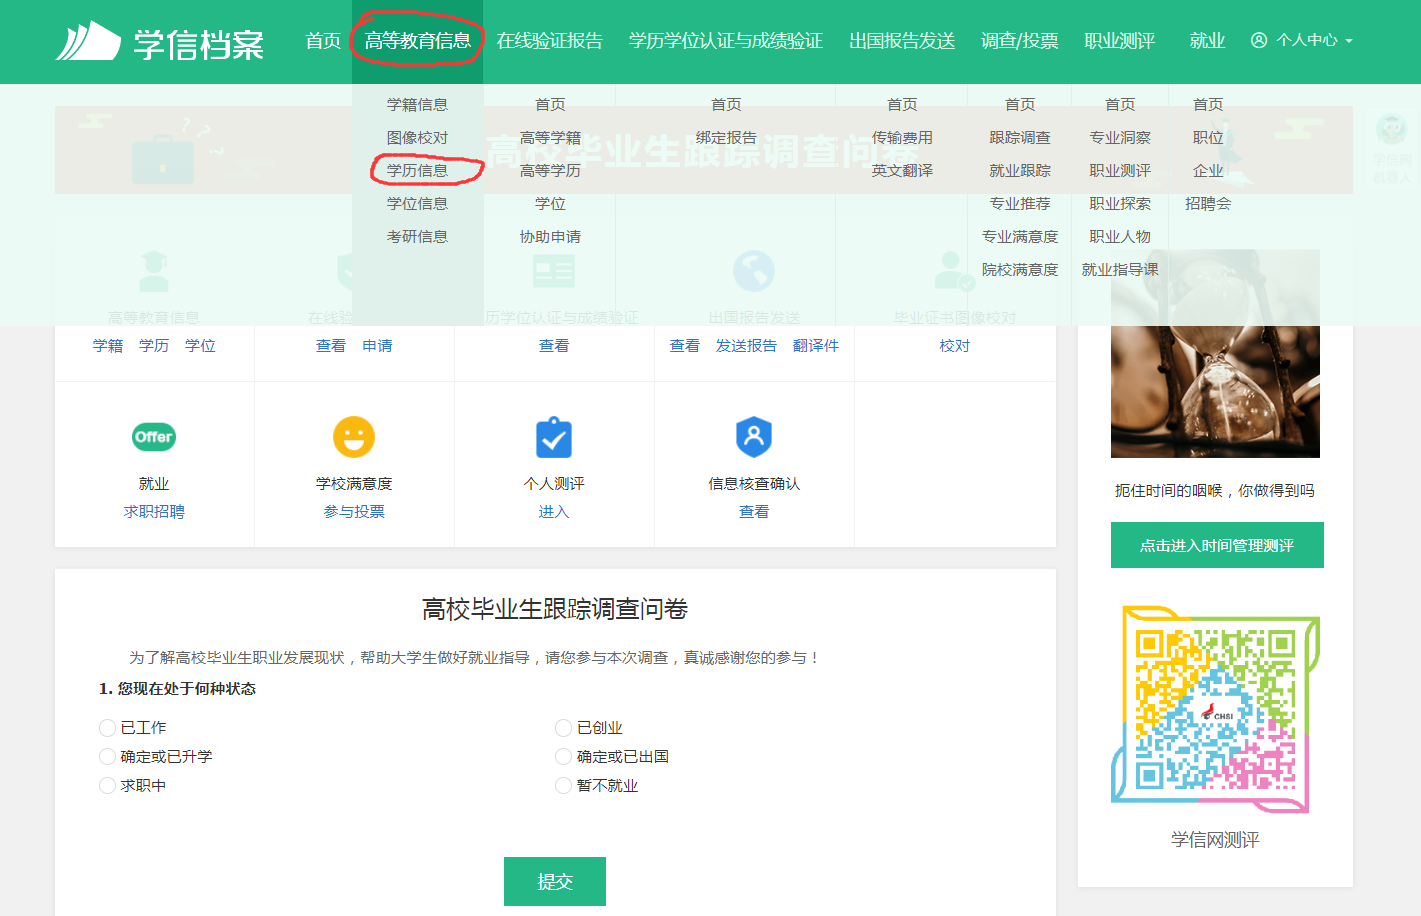Select 高等学籍 submenu item

click(550, 137)
